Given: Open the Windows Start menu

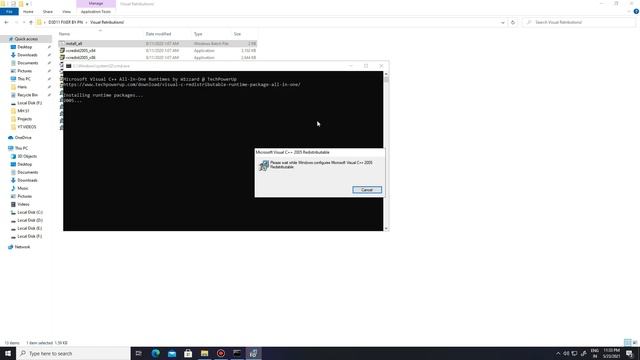Looking at the screenshot, I should (8, 353).
